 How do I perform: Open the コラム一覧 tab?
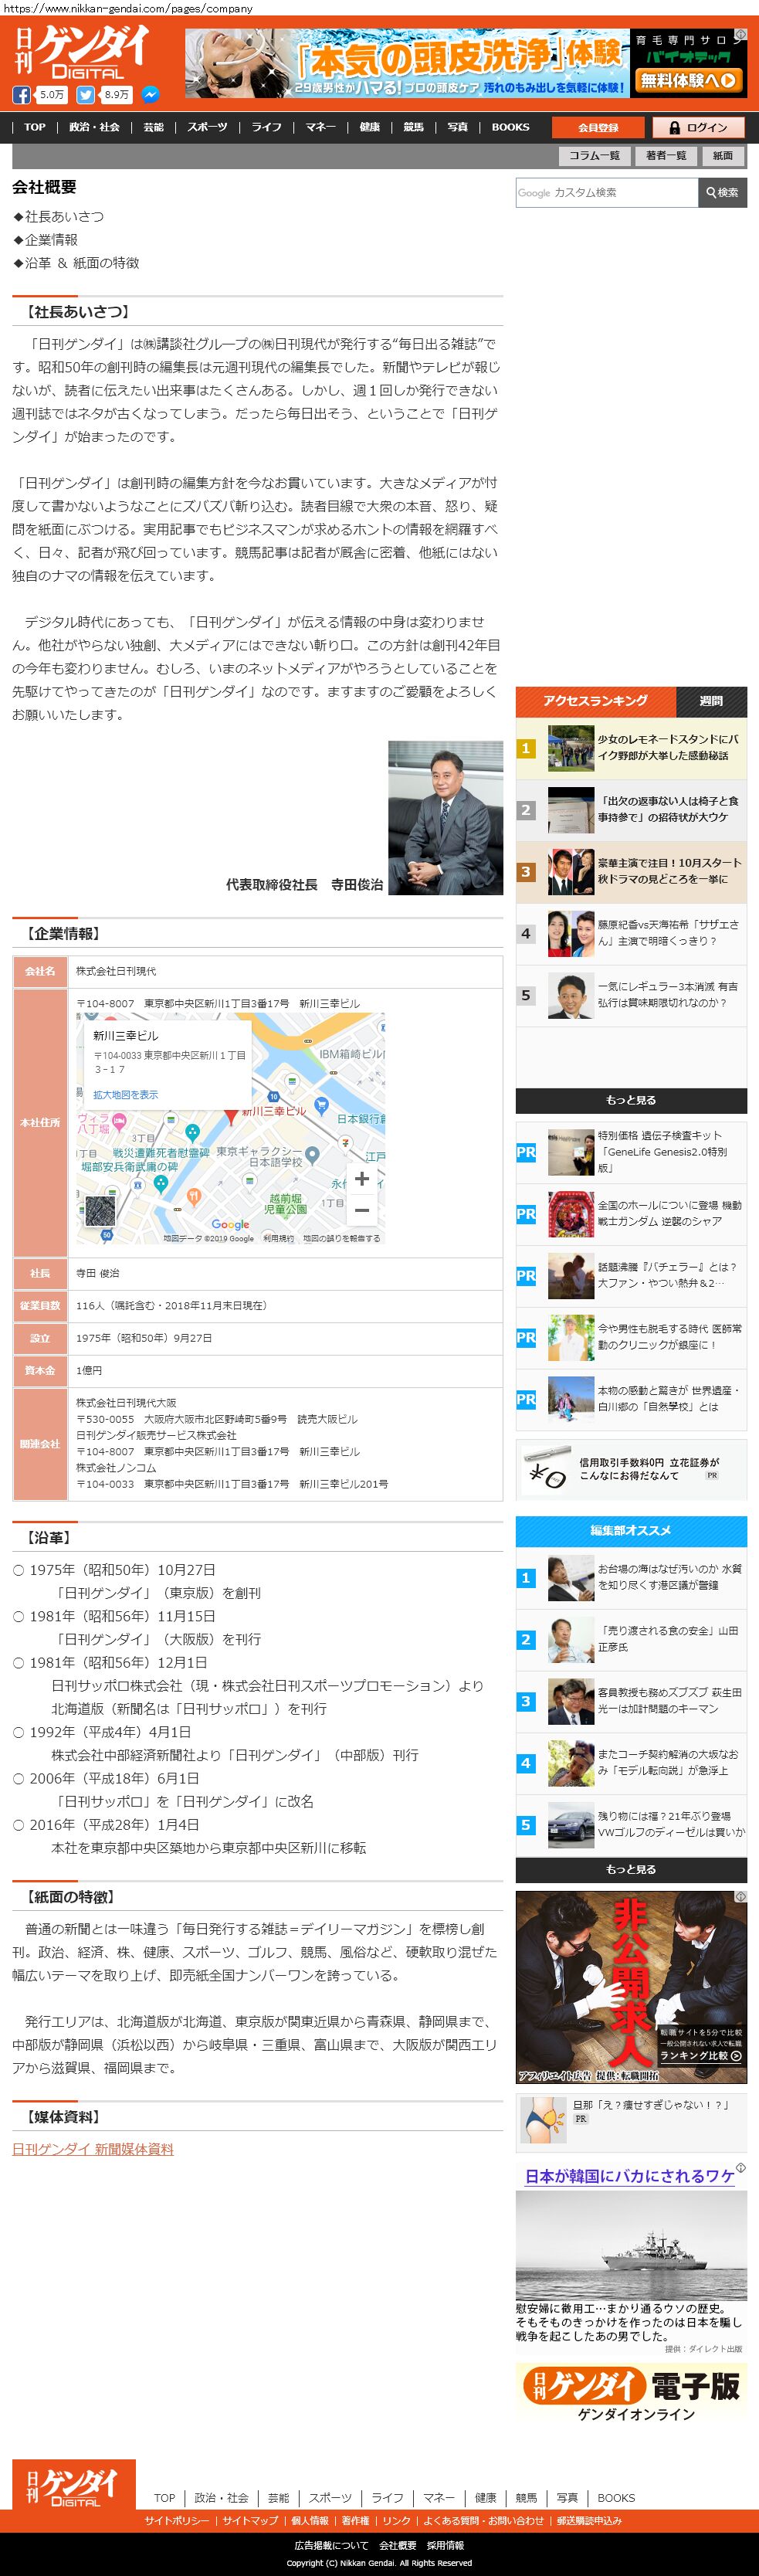click(x=594, y=156)
